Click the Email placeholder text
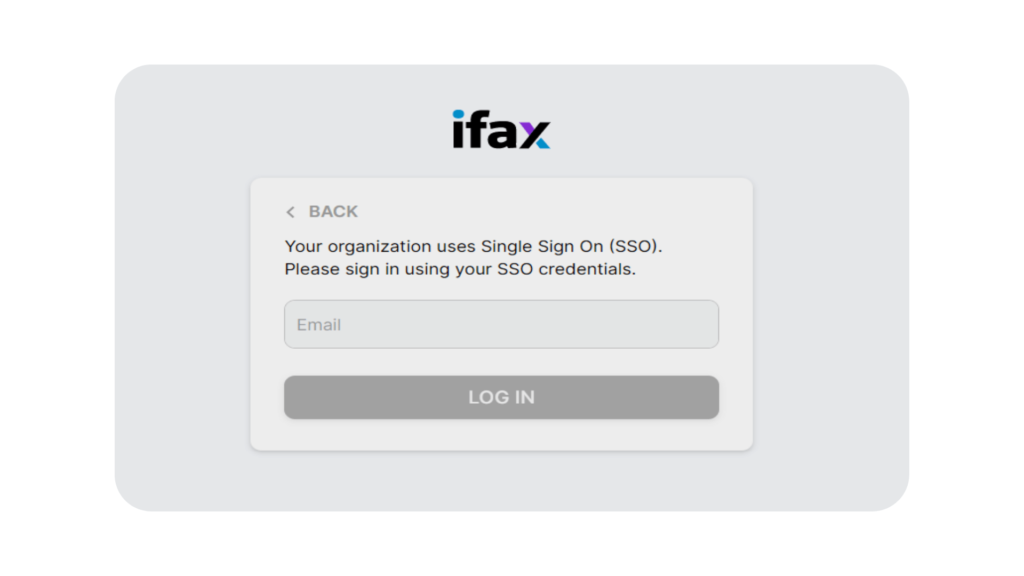This screenshot has width=1024, height=576. coord(318,324)
